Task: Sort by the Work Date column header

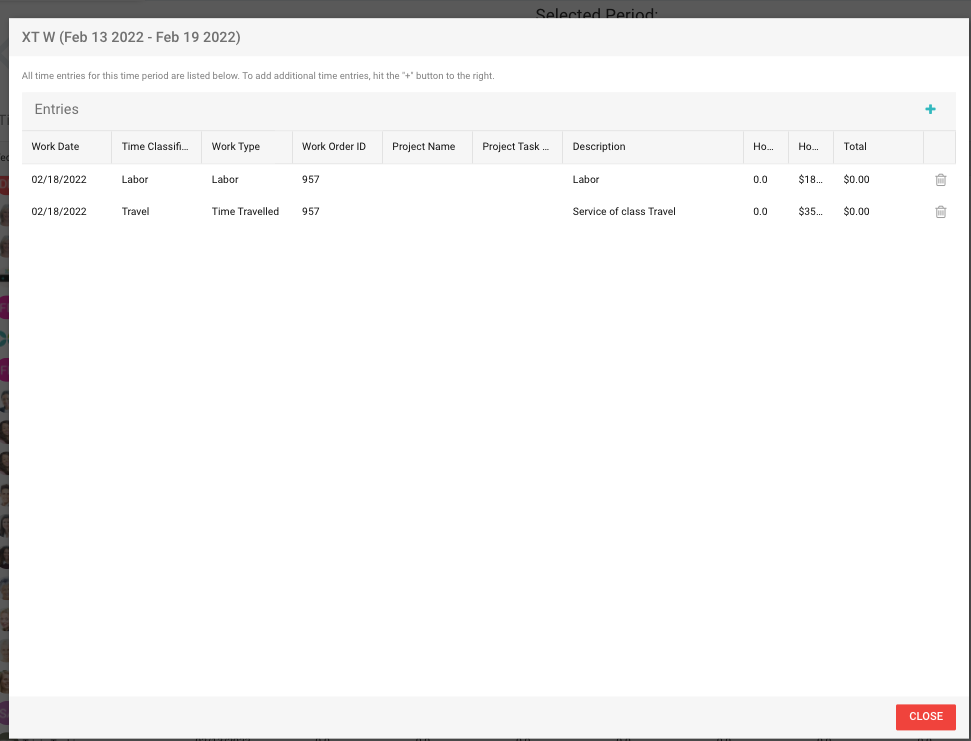Action: click(x=56, y=147)
